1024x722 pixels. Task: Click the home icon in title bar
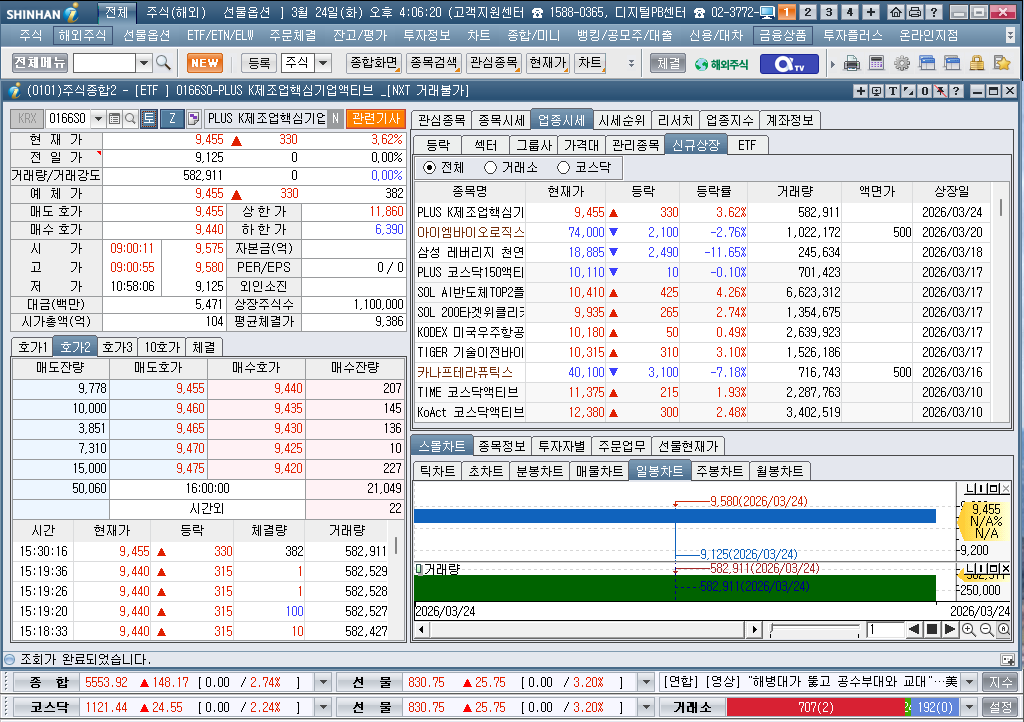[896, 12]
